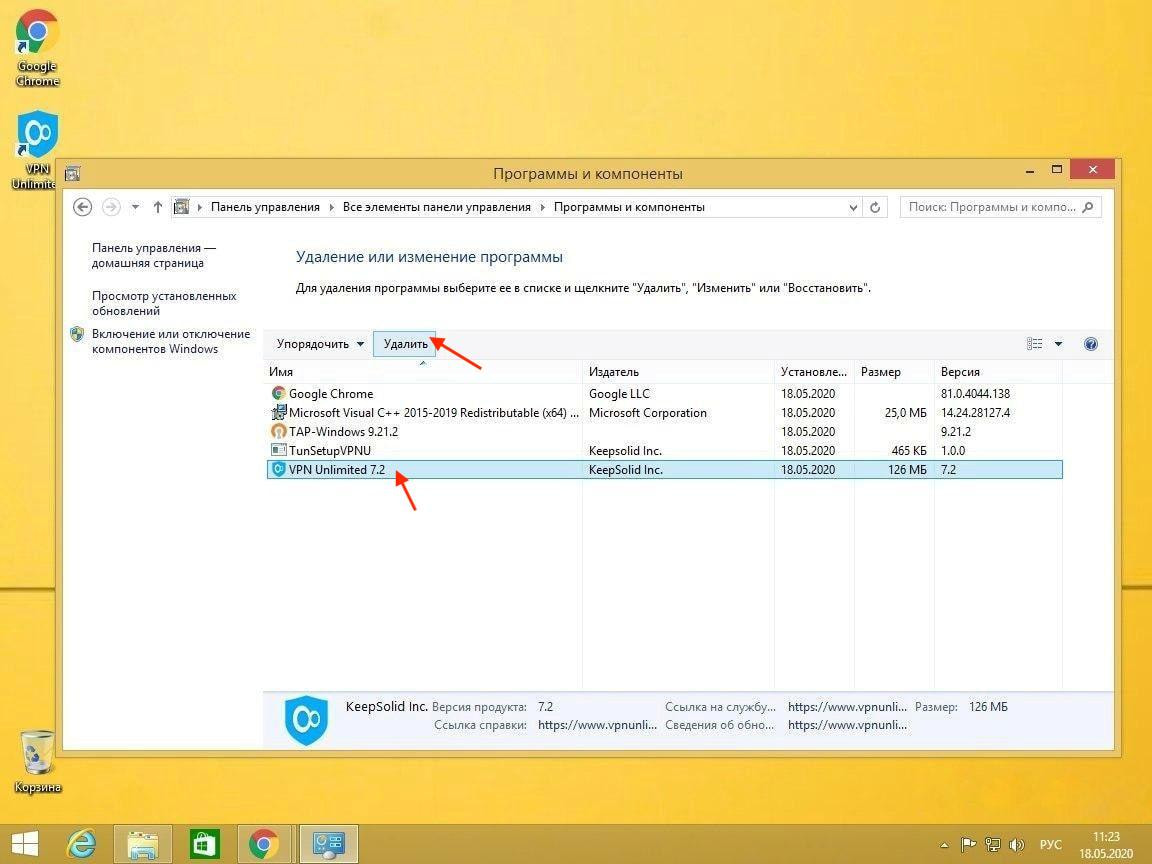Viewport: 1152px width, 864px height.
Task: Select the TAP-Windows 9.21.2 entry
Action: pyautogui.click(x=343, y=432)
